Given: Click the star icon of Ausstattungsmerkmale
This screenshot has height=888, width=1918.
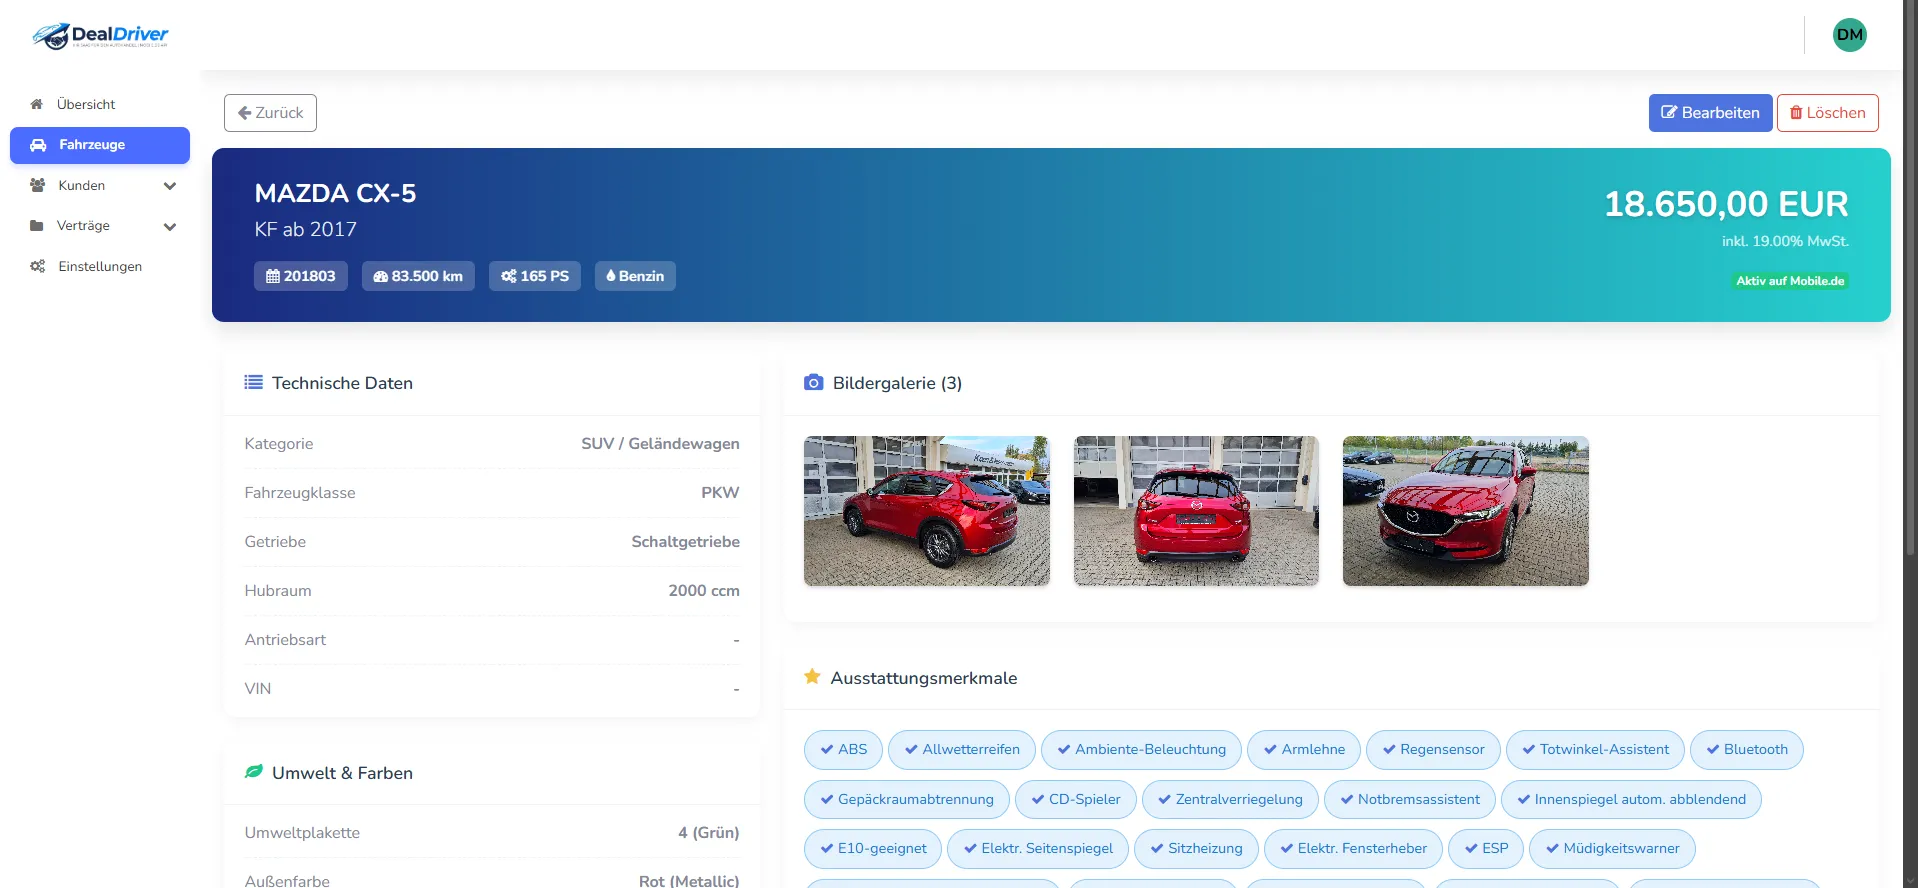Looking at the screenshot, I should [x=812, y=677].
